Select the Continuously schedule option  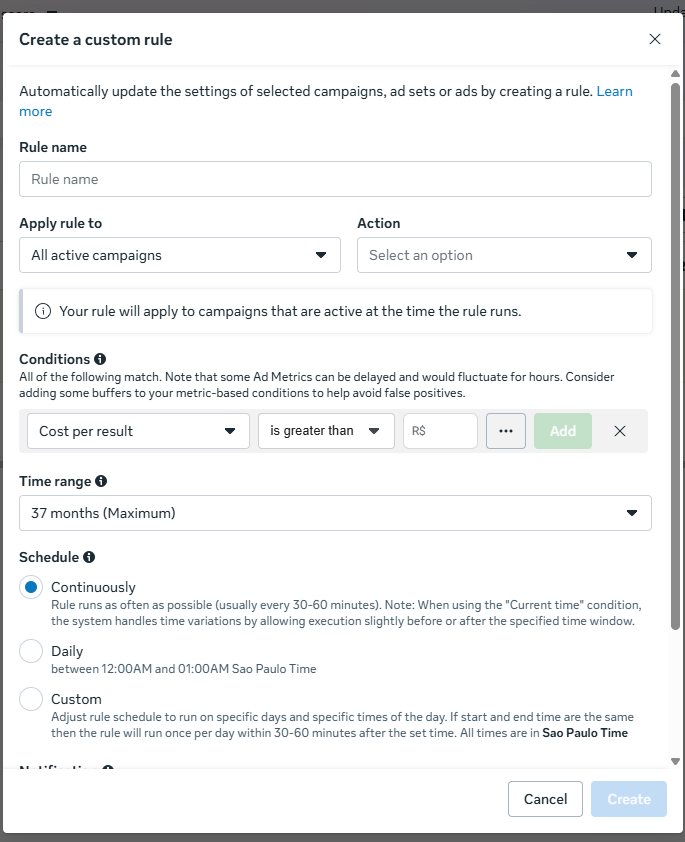click(x=31, y=588)
